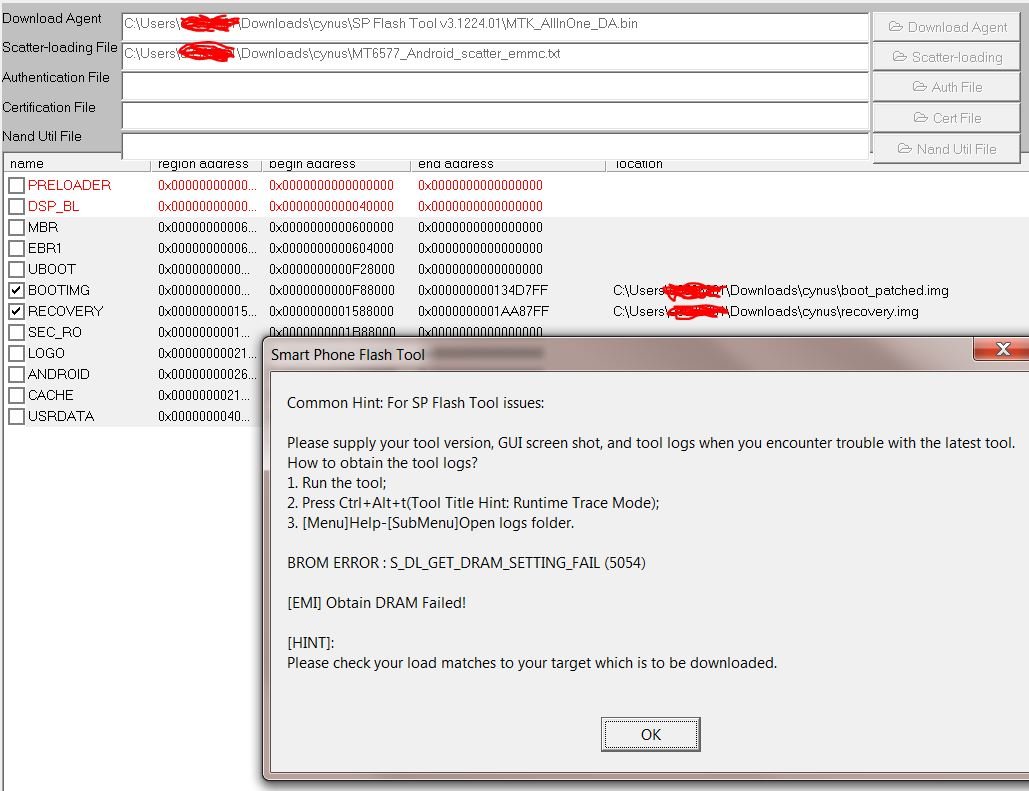Click EBR1 begin address 0x0000000000604000
1029x791 pixels.
(x=331, y=249)
